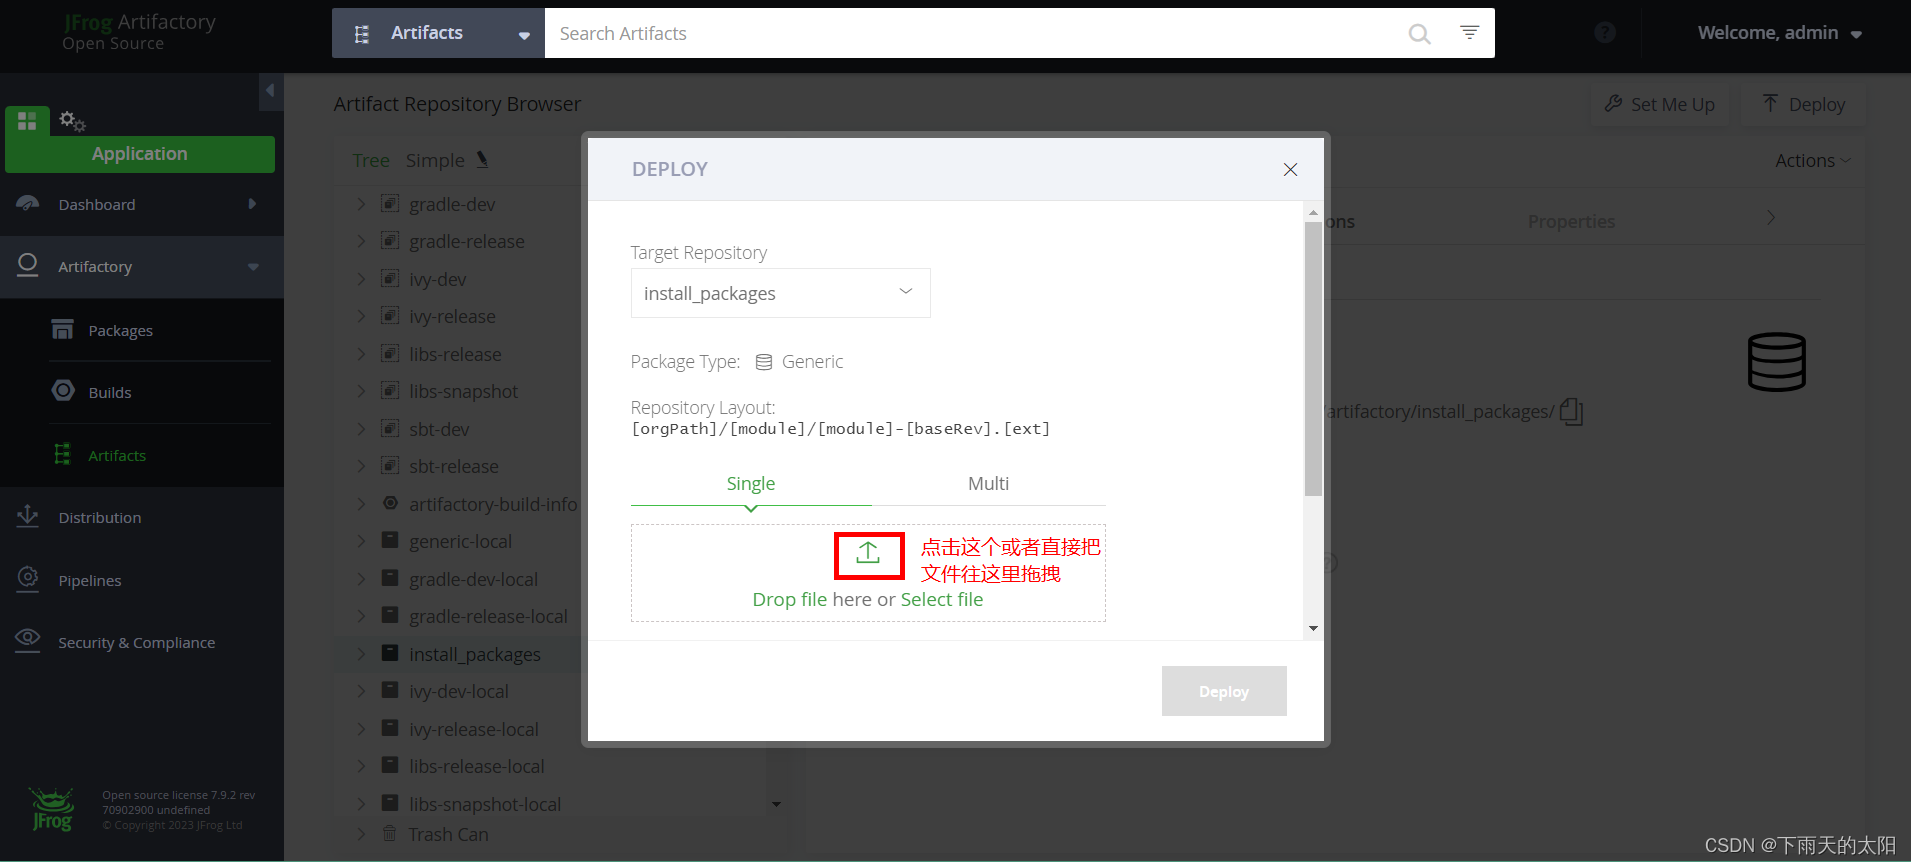Click the tree panel scroll down arrow
Screen dimensions: 1911x865
(776, 805)
